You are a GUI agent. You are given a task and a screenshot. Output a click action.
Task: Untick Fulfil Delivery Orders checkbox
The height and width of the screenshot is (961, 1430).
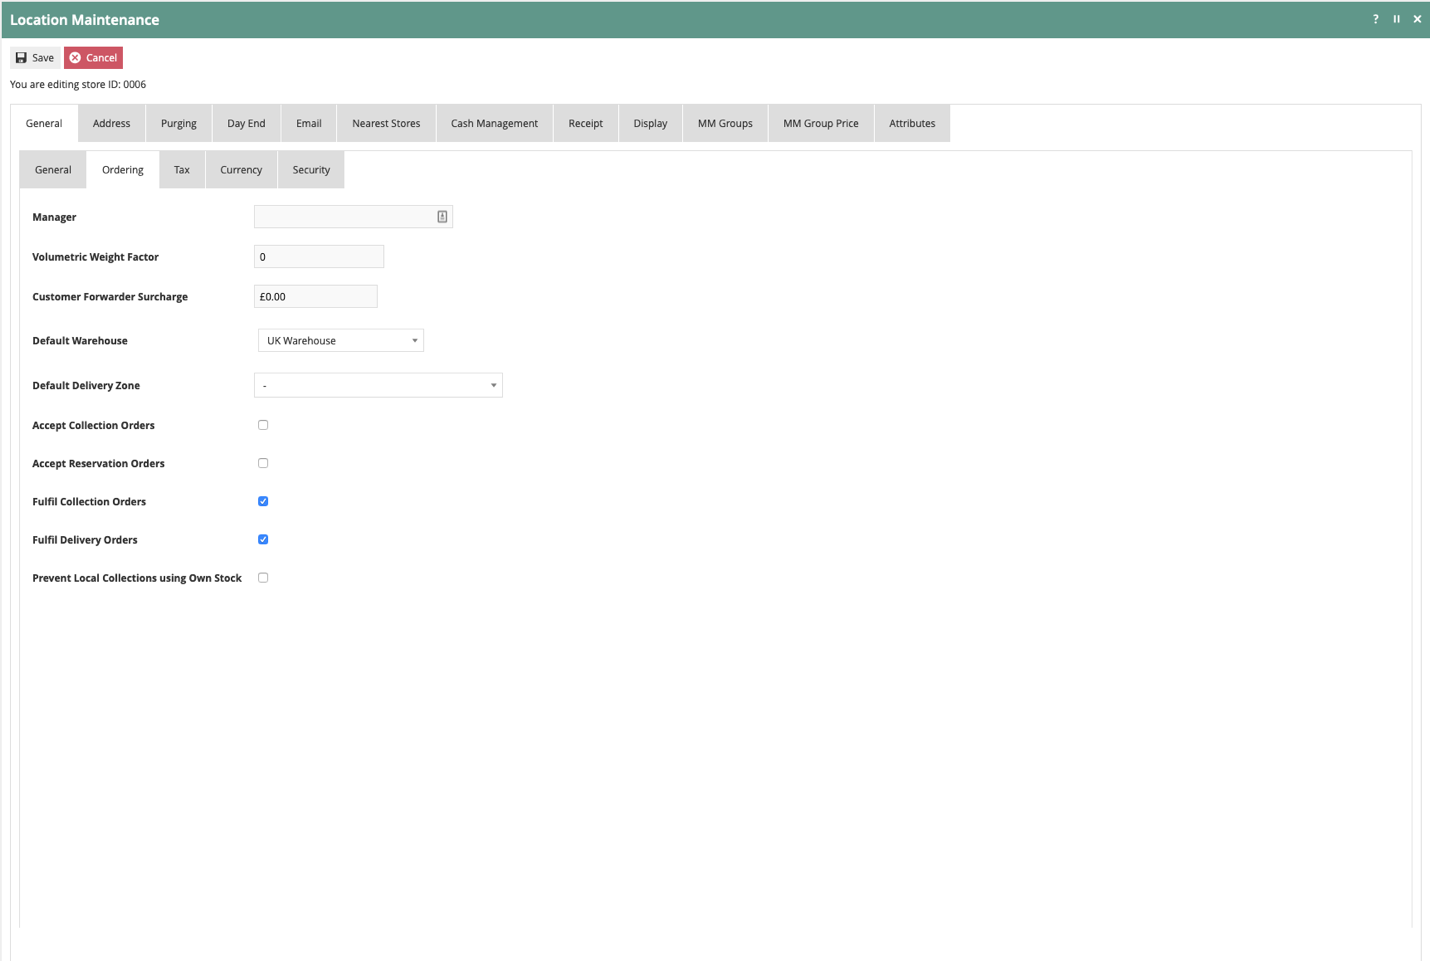coord(263,539)
